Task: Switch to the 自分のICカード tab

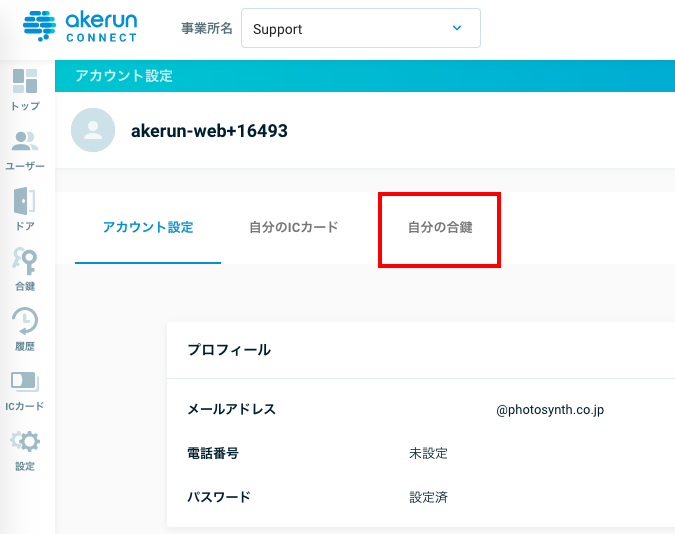Action: coord(294,227)
